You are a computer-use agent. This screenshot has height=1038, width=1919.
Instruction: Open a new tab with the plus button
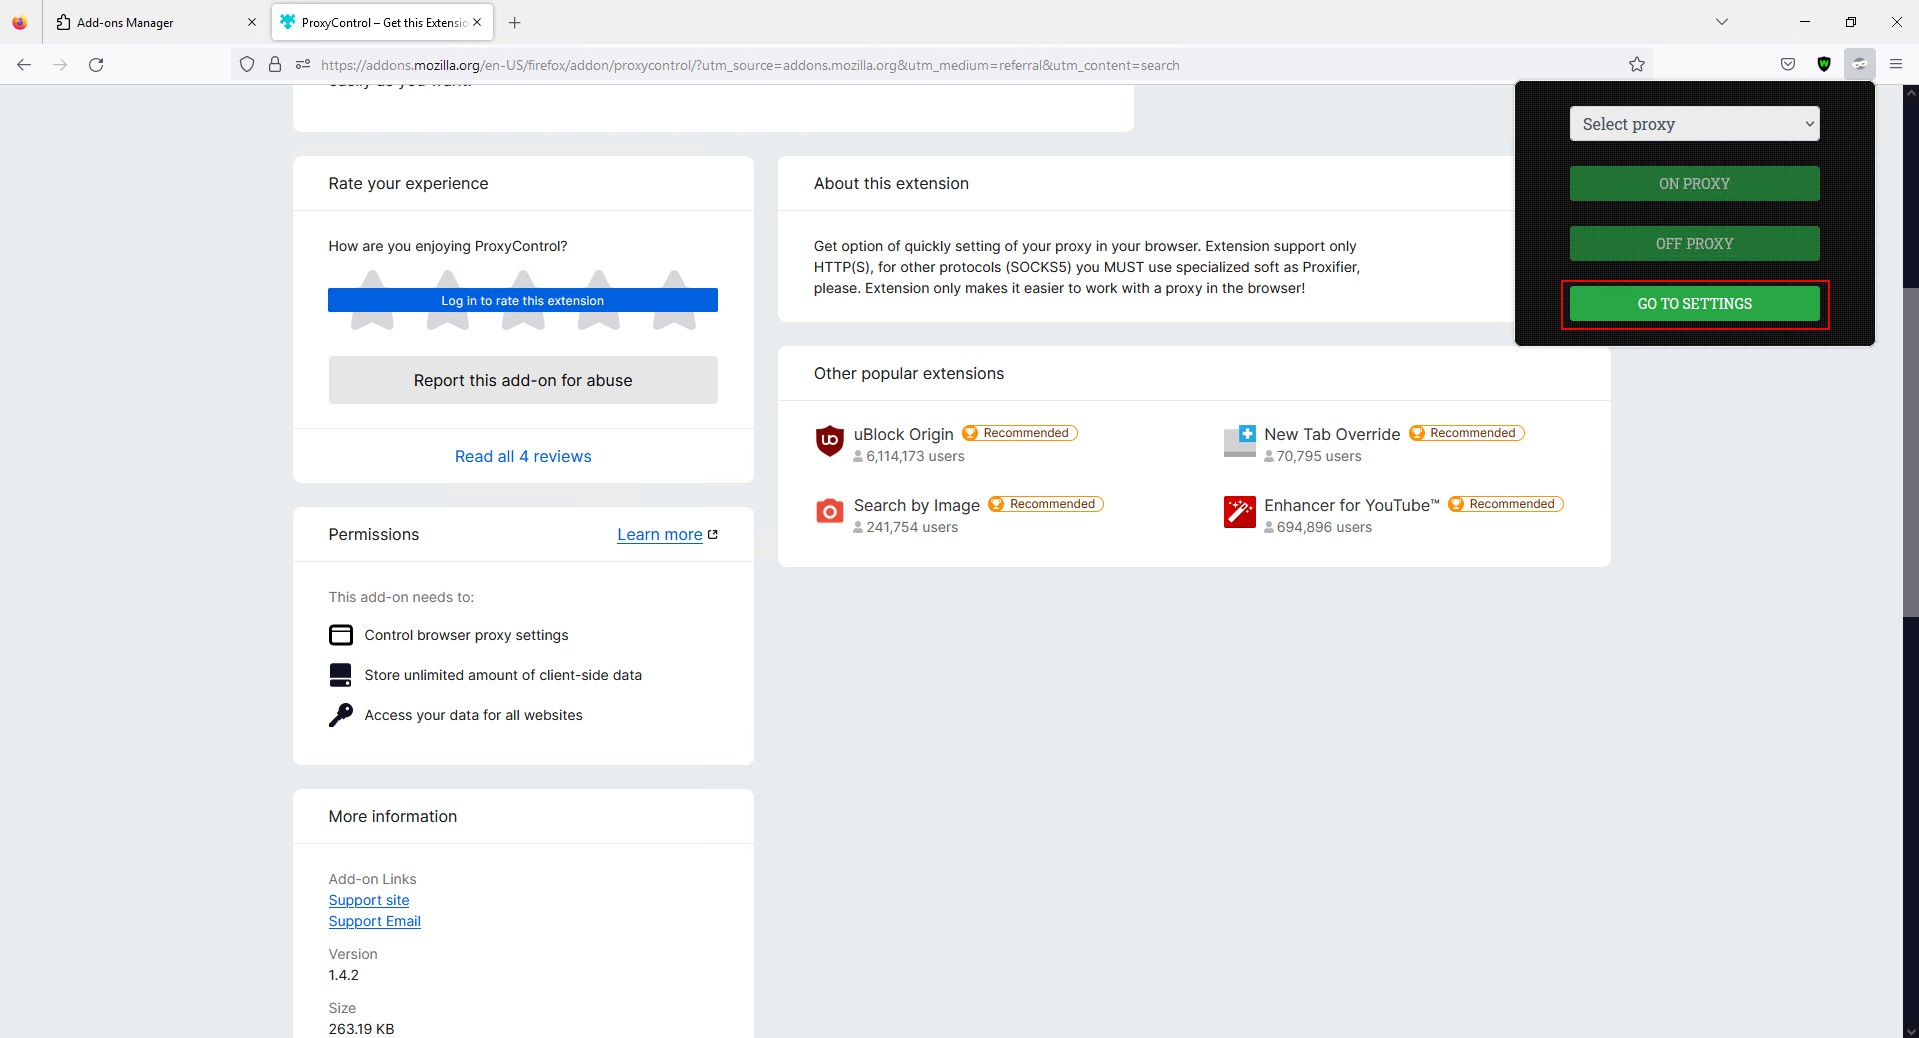[x=514, y=22]
